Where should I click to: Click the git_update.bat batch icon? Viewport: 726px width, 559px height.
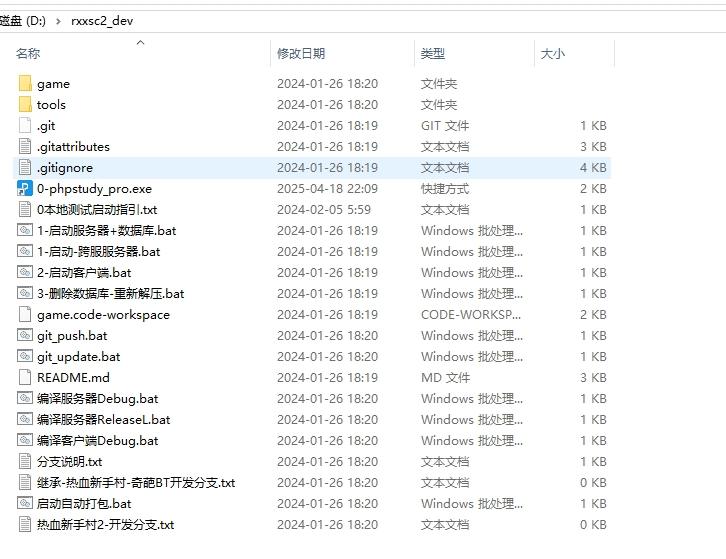tap(25, 356)
